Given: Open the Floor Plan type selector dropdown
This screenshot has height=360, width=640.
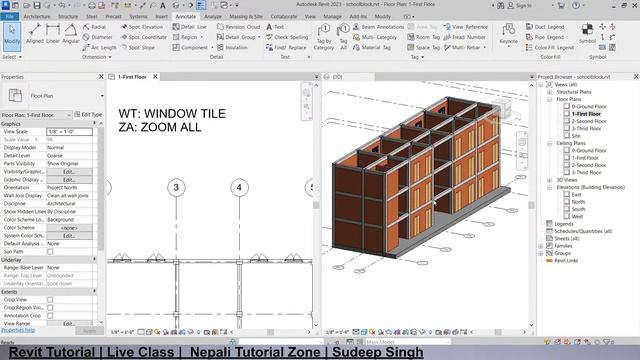Looking at the screenshot, I should tap(102, 96).
